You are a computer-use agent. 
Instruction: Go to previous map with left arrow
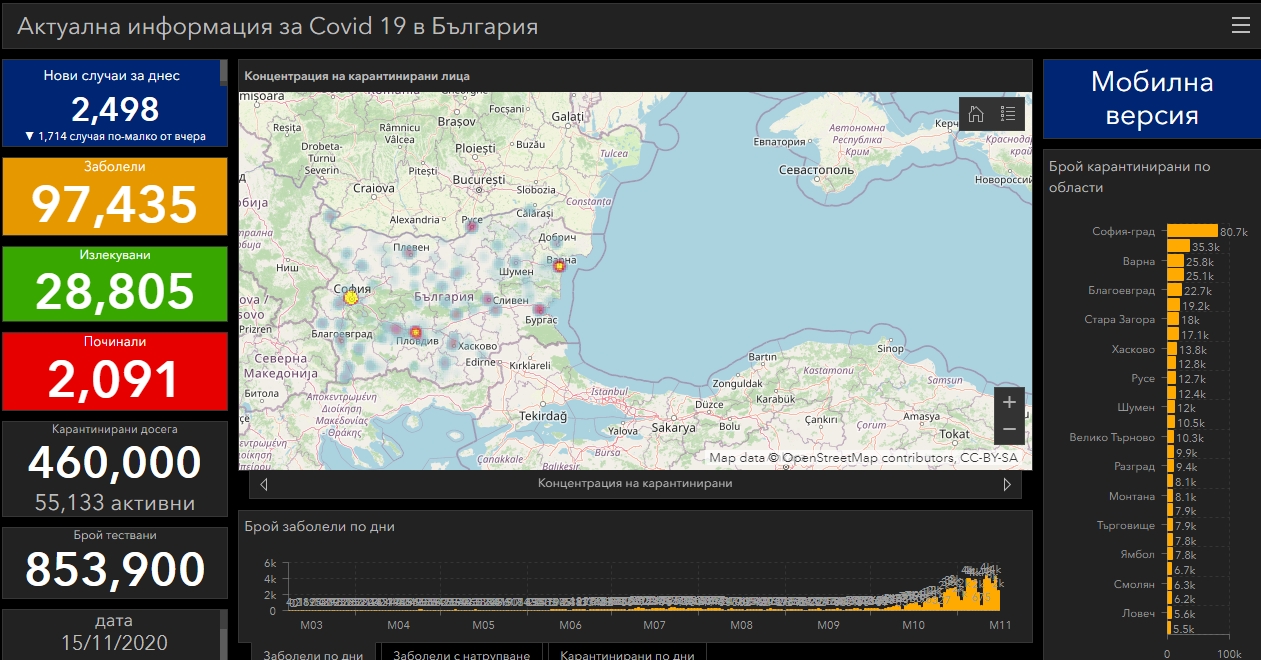pos(263,484)
